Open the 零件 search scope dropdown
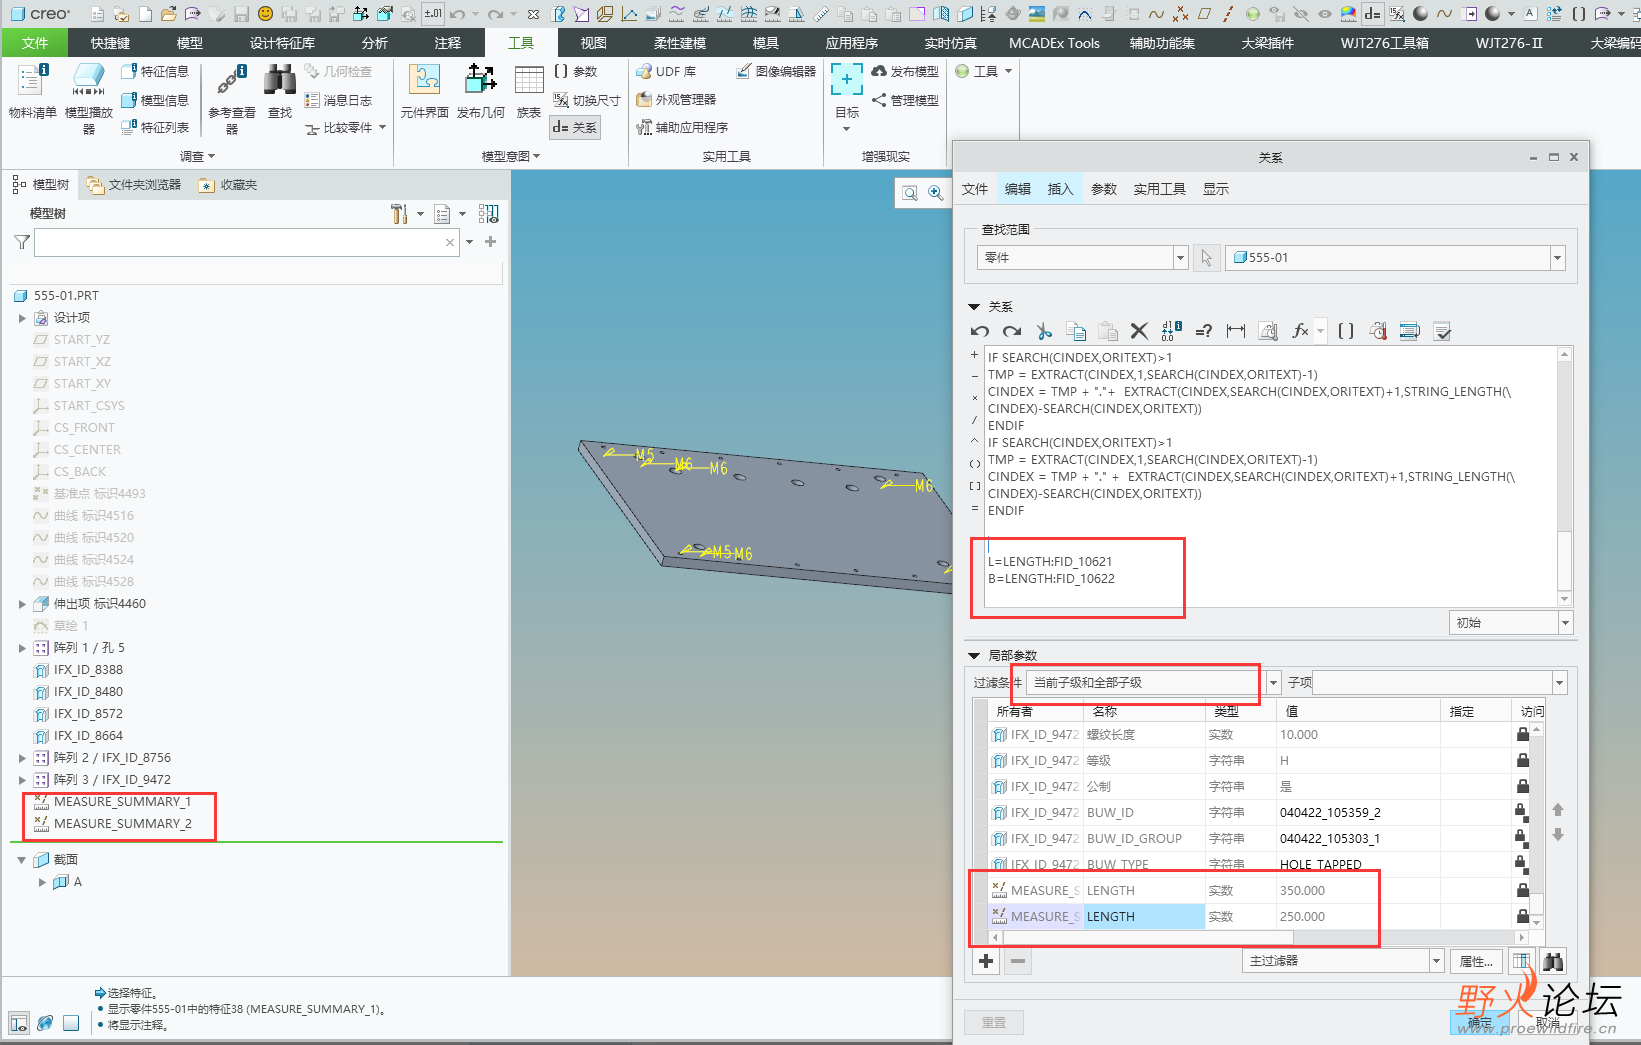The width and height of the screenshot is (1641, 1045). coord(1180,258)
